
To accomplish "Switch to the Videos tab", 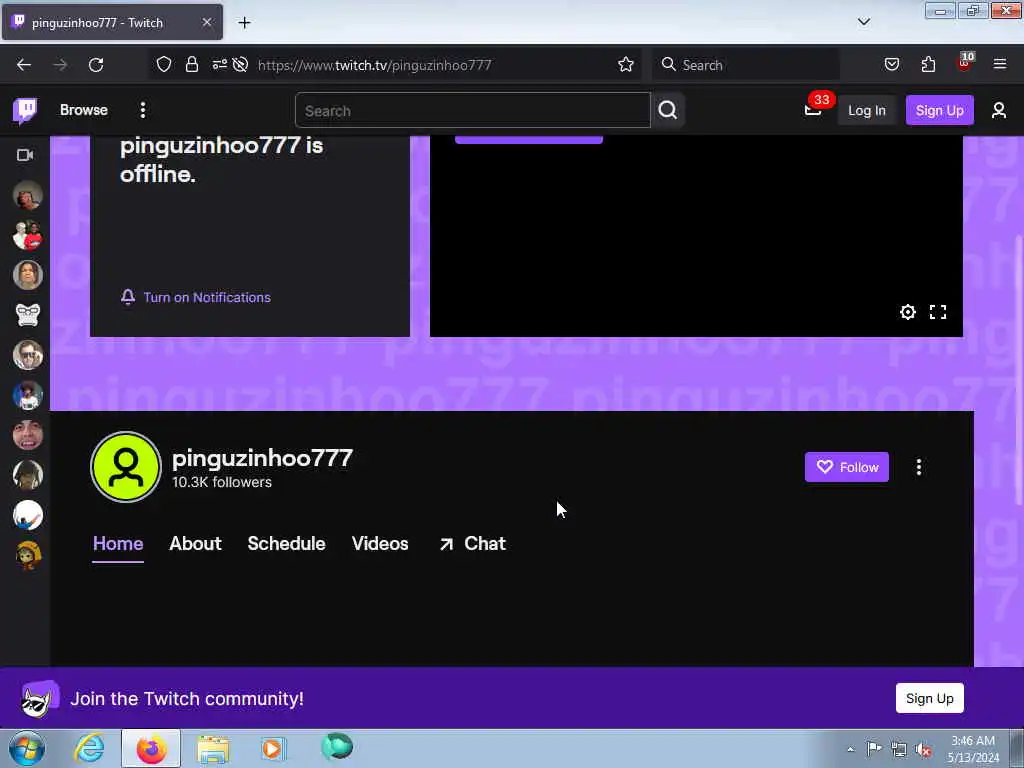I will (380, 544).
